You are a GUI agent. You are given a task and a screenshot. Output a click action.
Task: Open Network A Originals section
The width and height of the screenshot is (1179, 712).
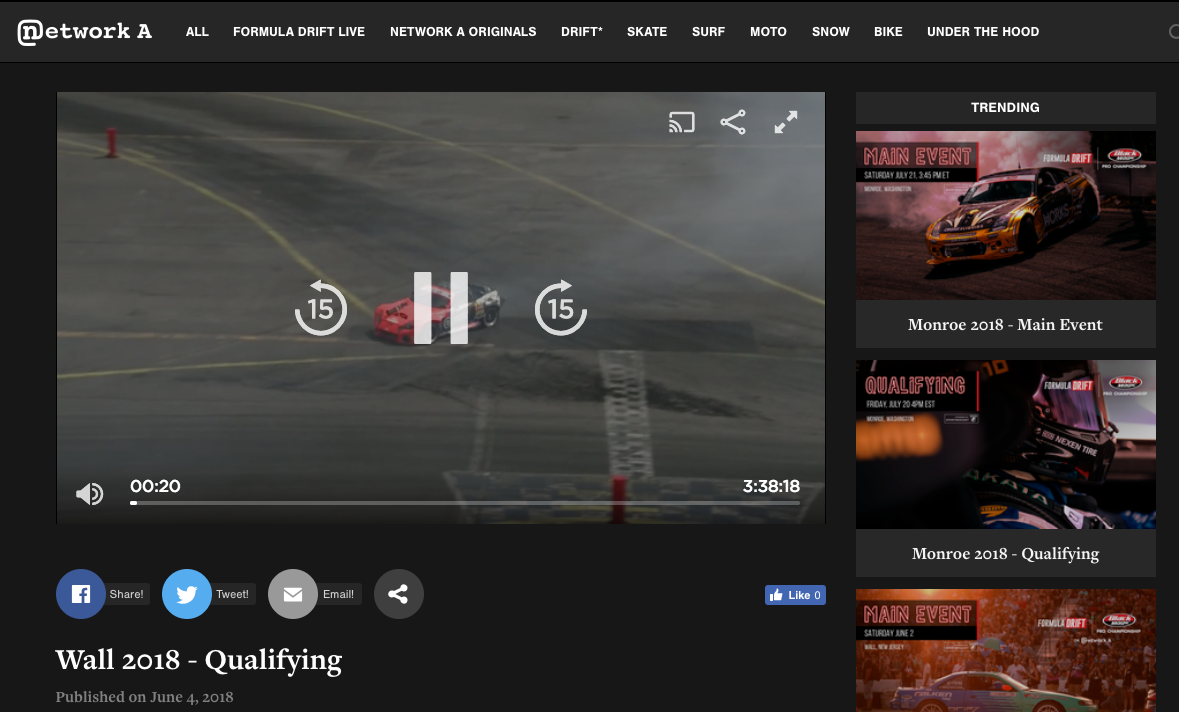coord(463,32)
